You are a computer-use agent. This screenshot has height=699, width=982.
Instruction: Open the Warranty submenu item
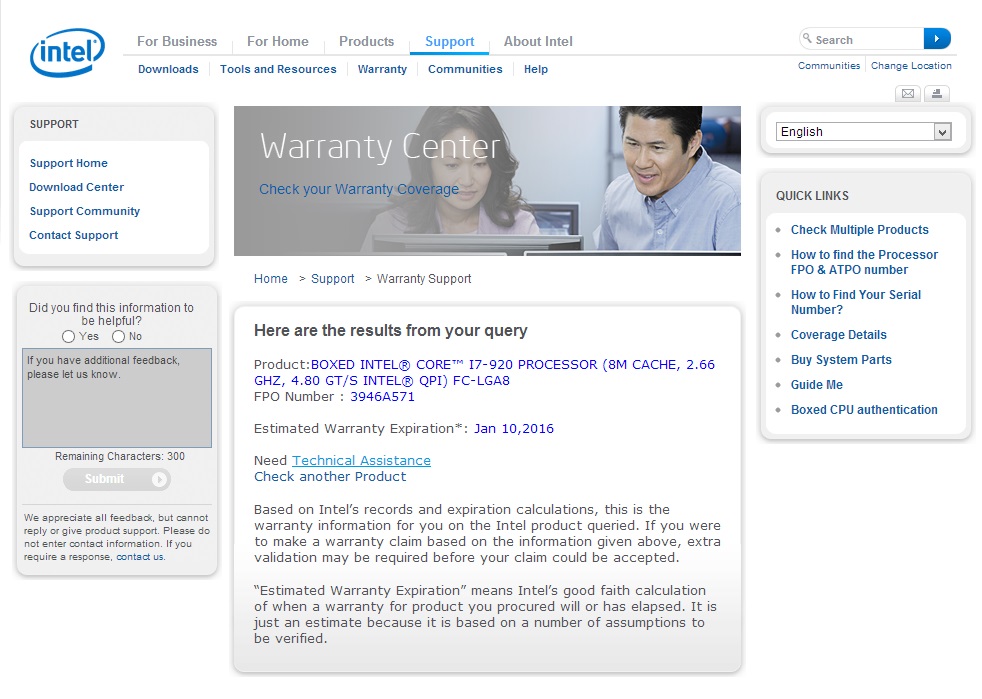382,69
